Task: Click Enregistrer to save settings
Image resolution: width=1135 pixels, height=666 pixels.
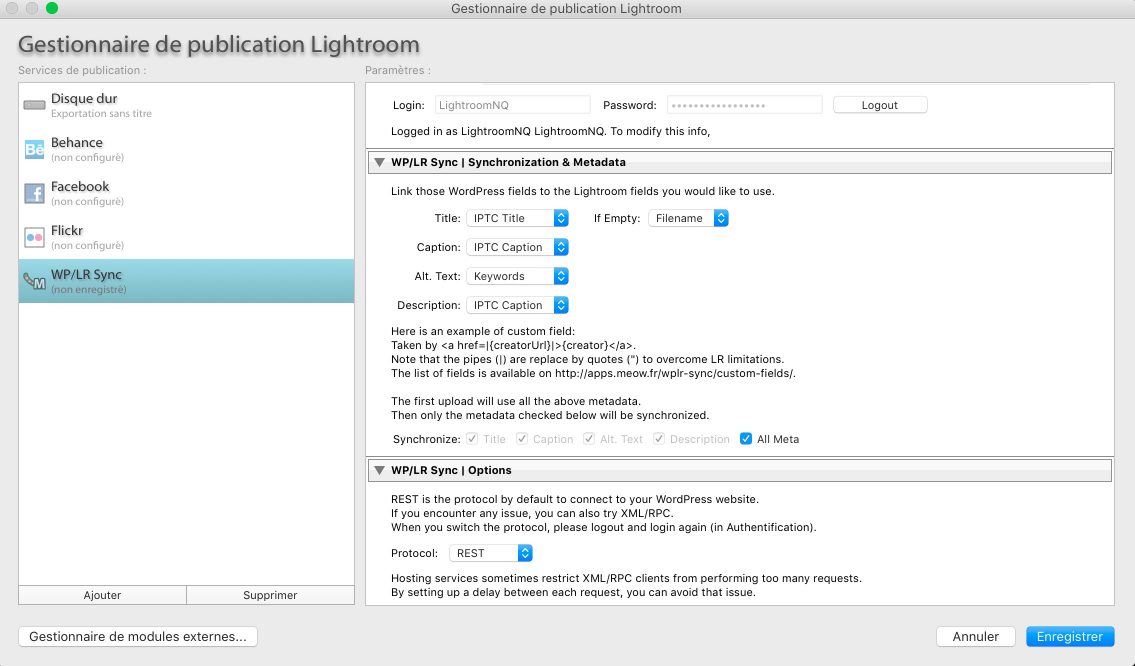Action: [1070, 636]
